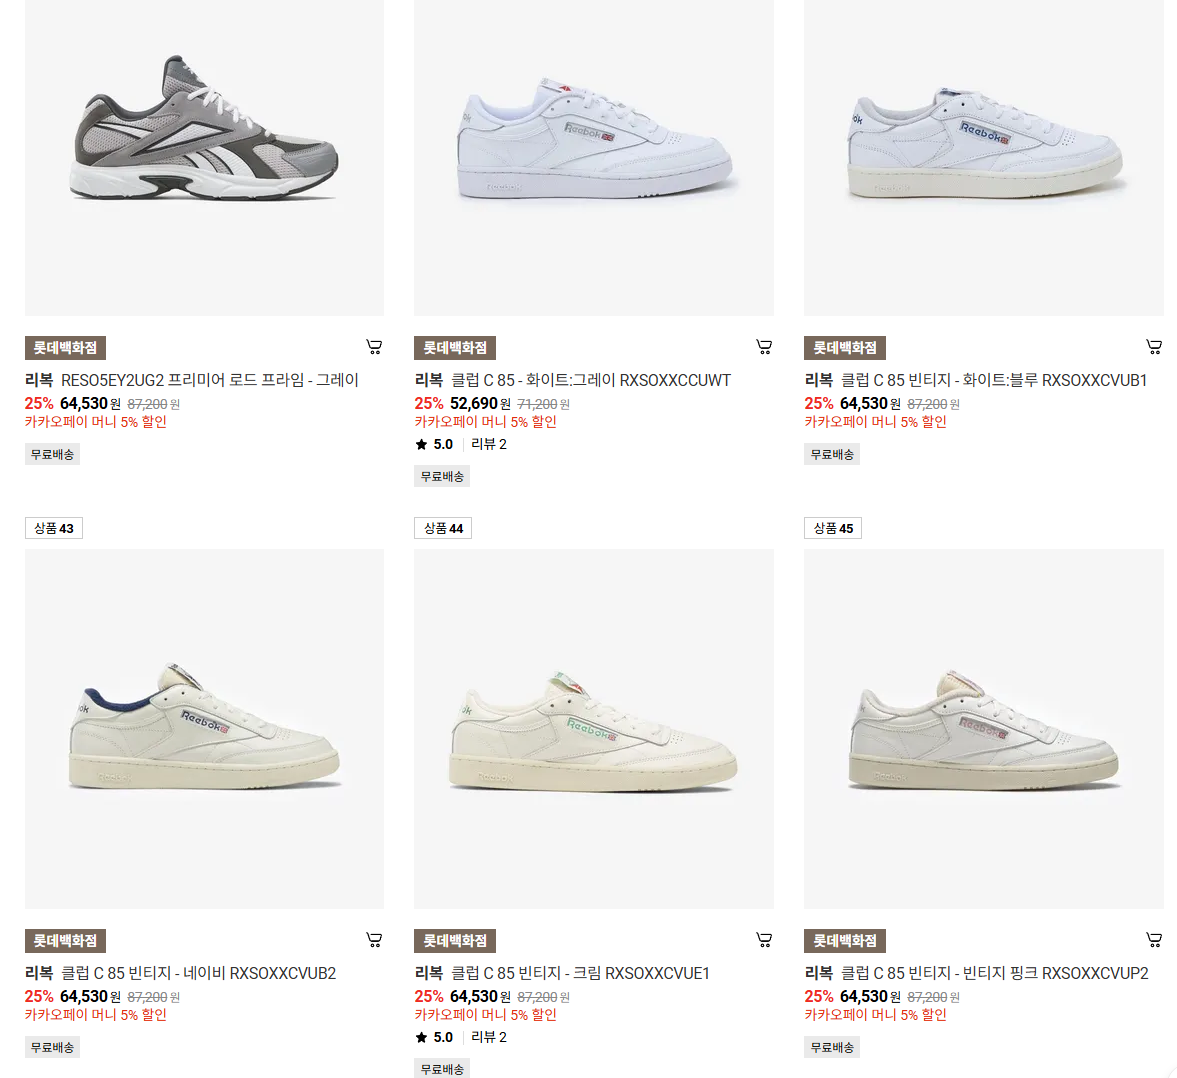Add Club C 85 Vintage Pink to cart
This screenshot has width=1177, height=1078.
point(1154,940)
